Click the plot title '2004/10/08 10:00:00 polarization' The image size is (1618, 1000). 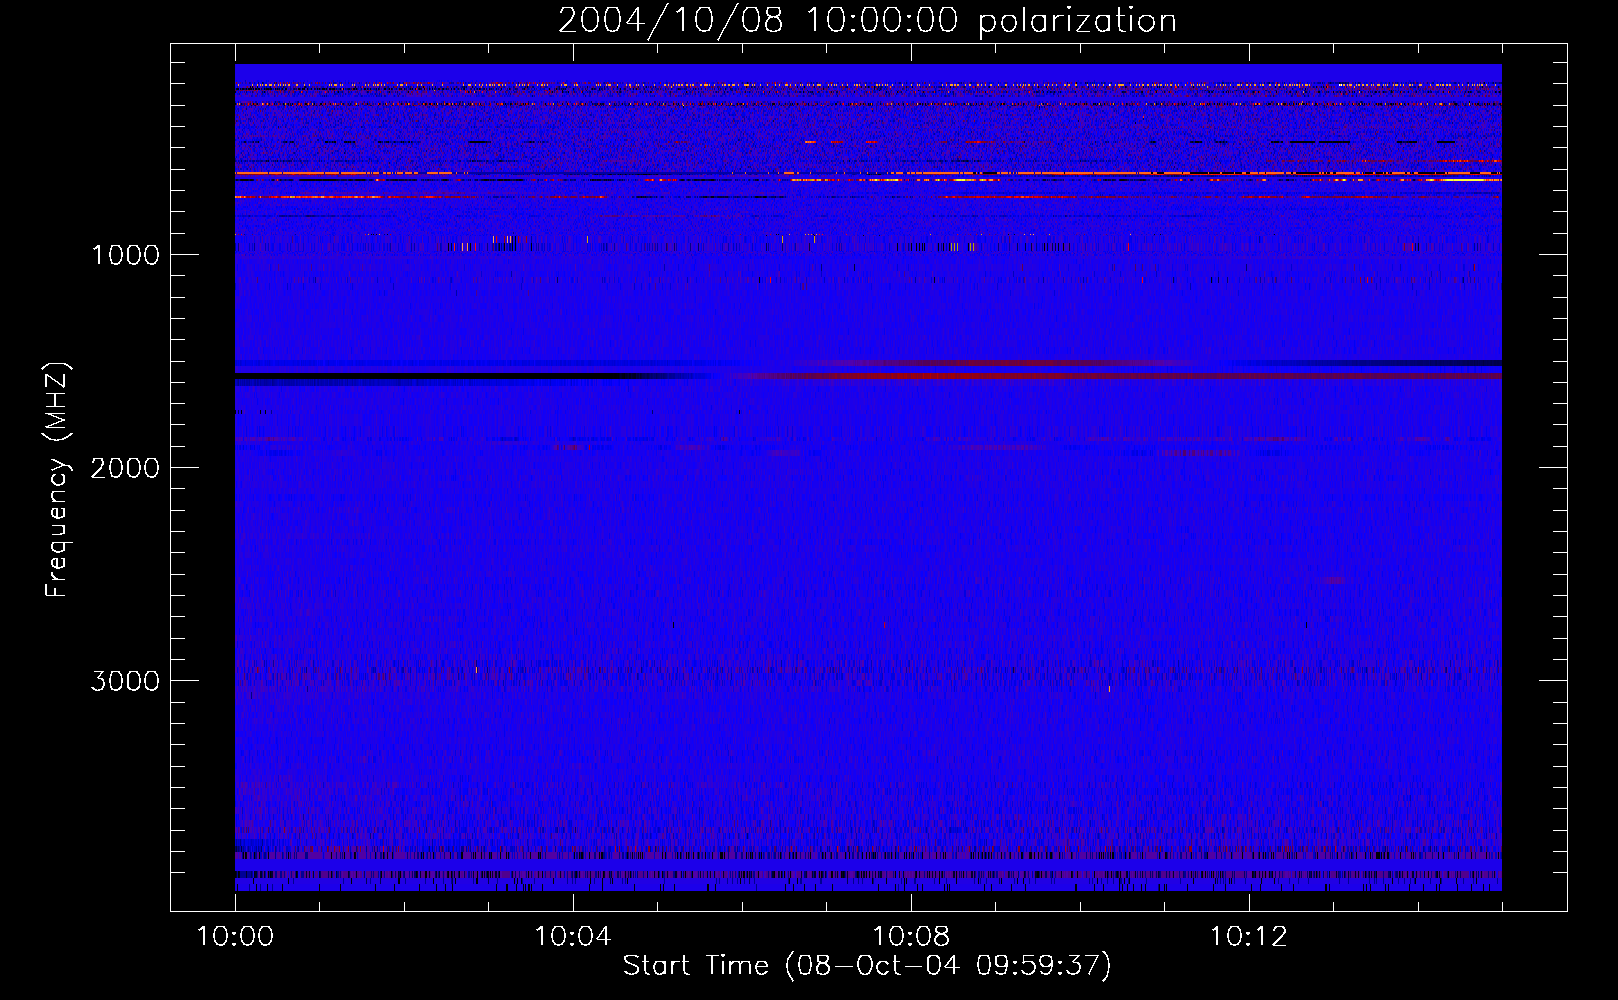click(x=867, y=20)
